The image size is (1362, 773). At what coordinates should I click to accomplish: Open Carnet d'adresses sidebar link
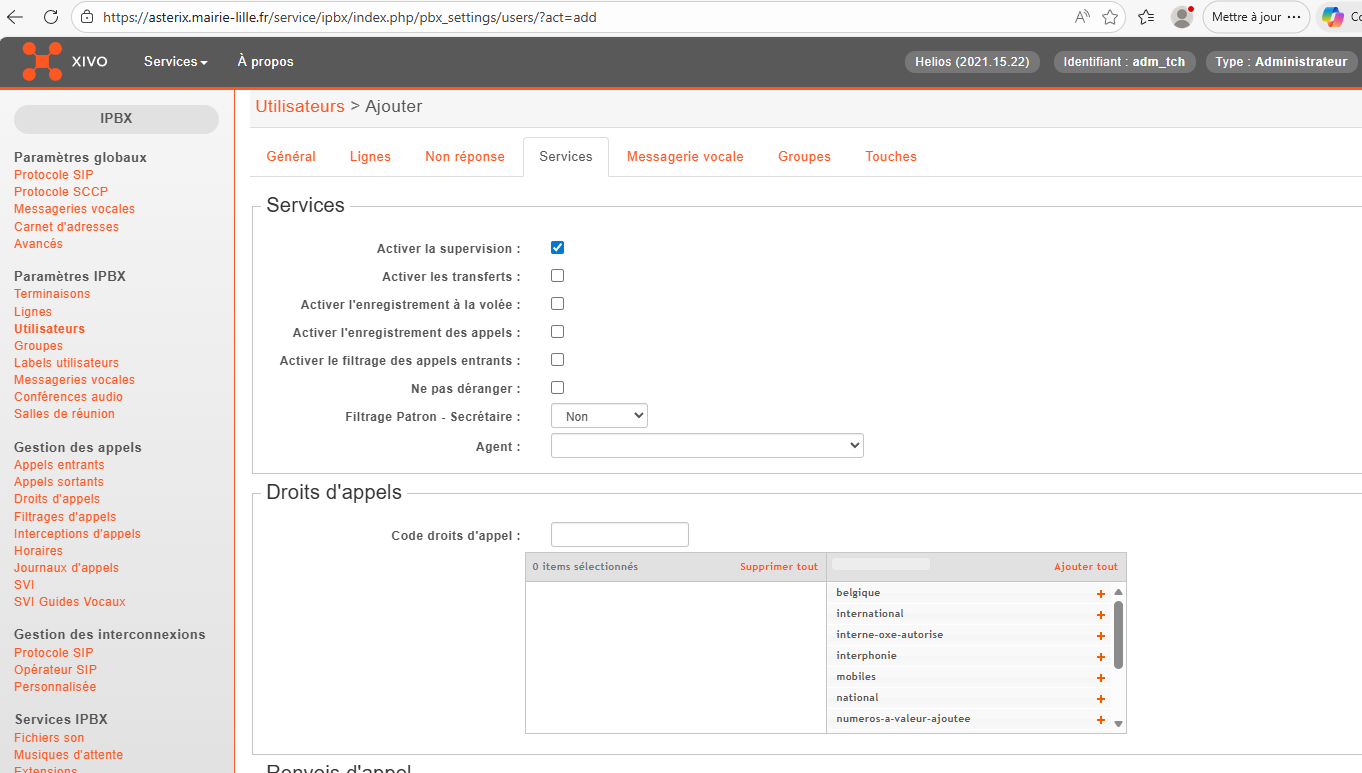(66, 227)
